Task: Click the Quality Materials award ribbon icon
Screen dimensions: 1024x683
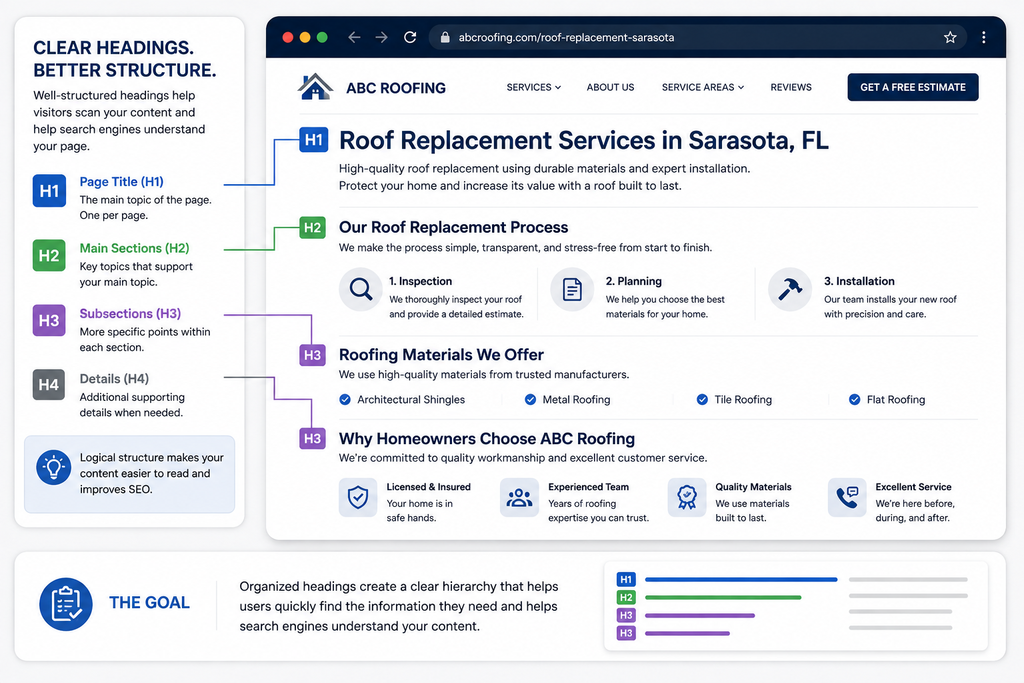Action: click(x=686, y=498)
